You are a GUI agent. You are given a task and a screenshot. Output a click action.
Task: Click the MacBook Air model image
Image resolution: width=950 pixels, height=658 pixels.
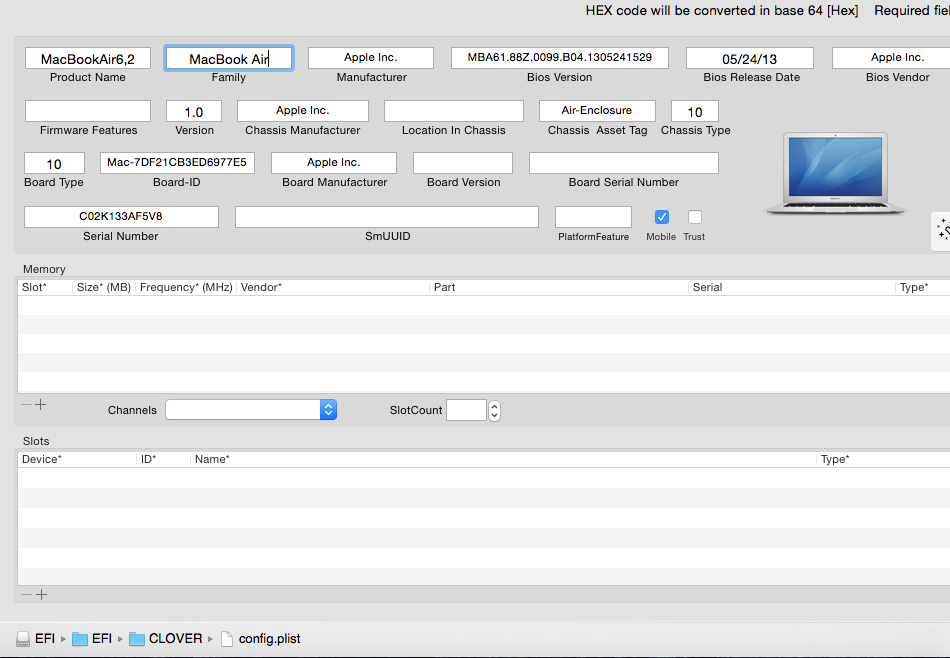(x=835, y=172)
